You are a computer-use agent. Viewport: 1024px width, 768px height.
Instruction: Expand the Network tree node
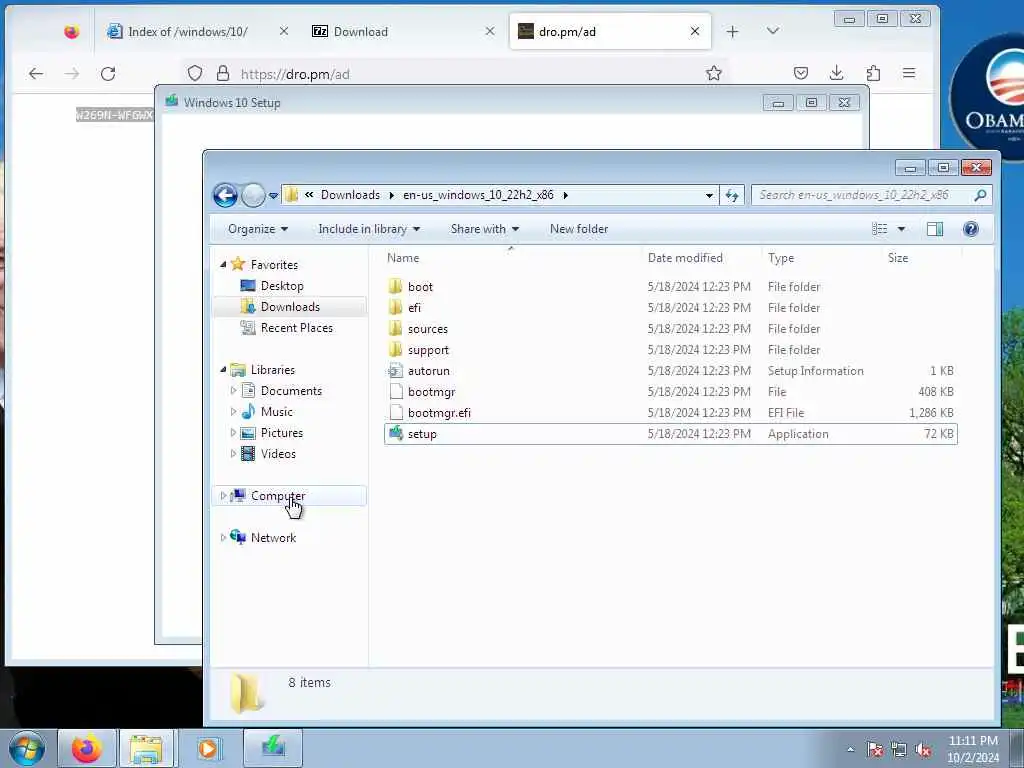[223, 537]
